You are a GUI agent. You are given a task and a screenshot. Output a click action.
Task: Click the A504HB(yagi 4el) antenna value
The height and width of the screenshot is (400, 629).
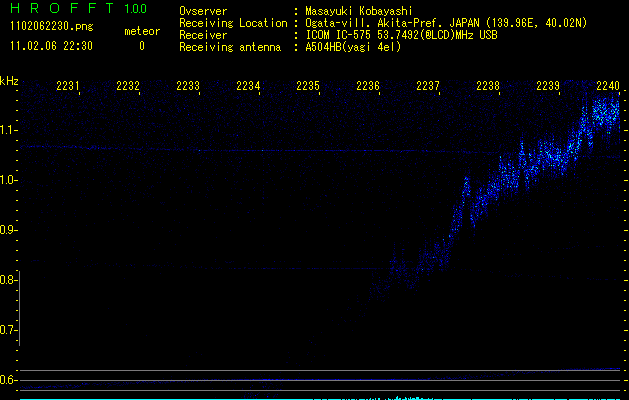(353, 47)
